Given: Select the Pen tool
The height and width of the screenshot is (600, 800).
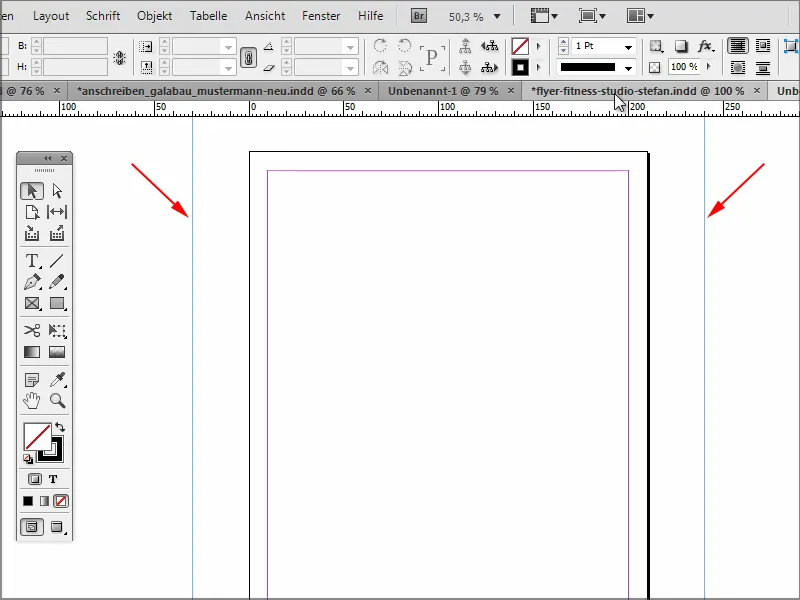Looking at the screenshot, I should coord(31,281).
